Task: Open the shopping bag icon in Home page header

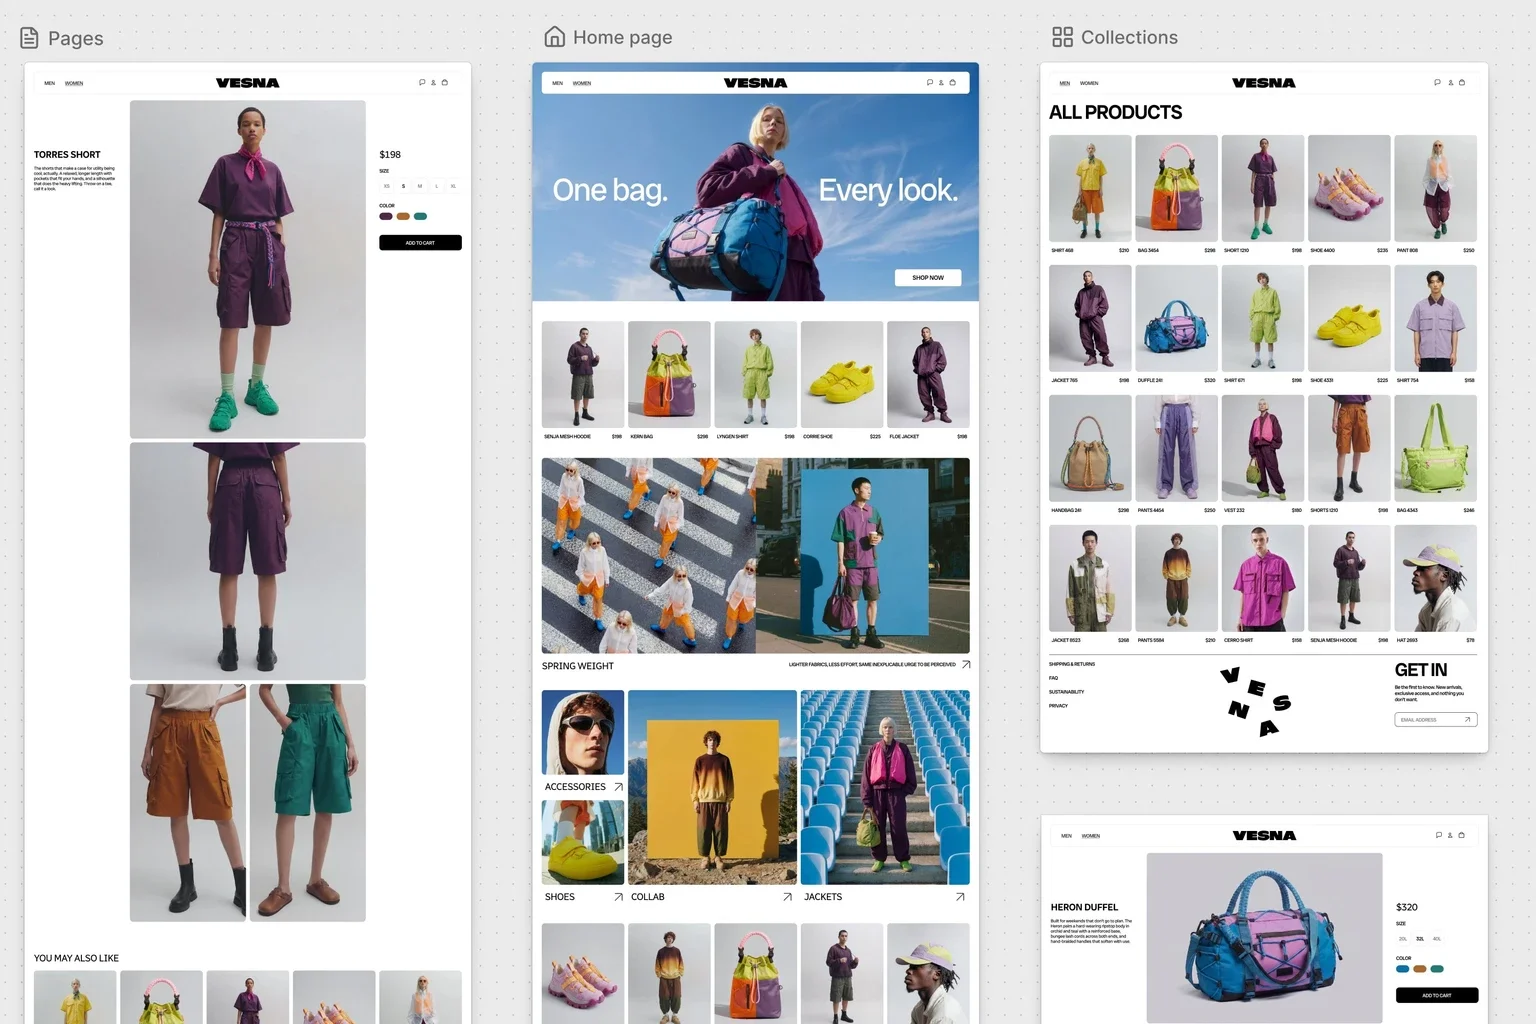Action: (x=953, y=83)
